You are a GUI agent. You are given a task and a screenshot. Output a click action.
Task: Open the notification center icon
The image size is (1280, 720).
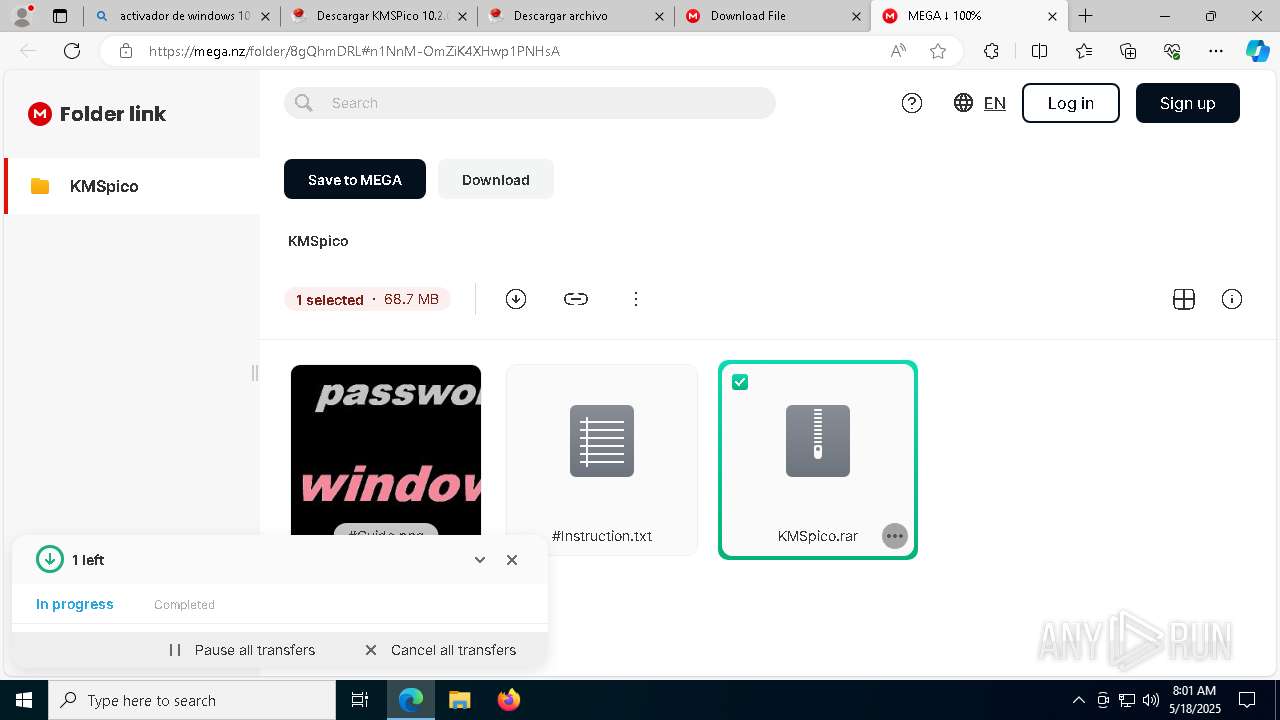pyautogui.click(x=1247, y=700)
